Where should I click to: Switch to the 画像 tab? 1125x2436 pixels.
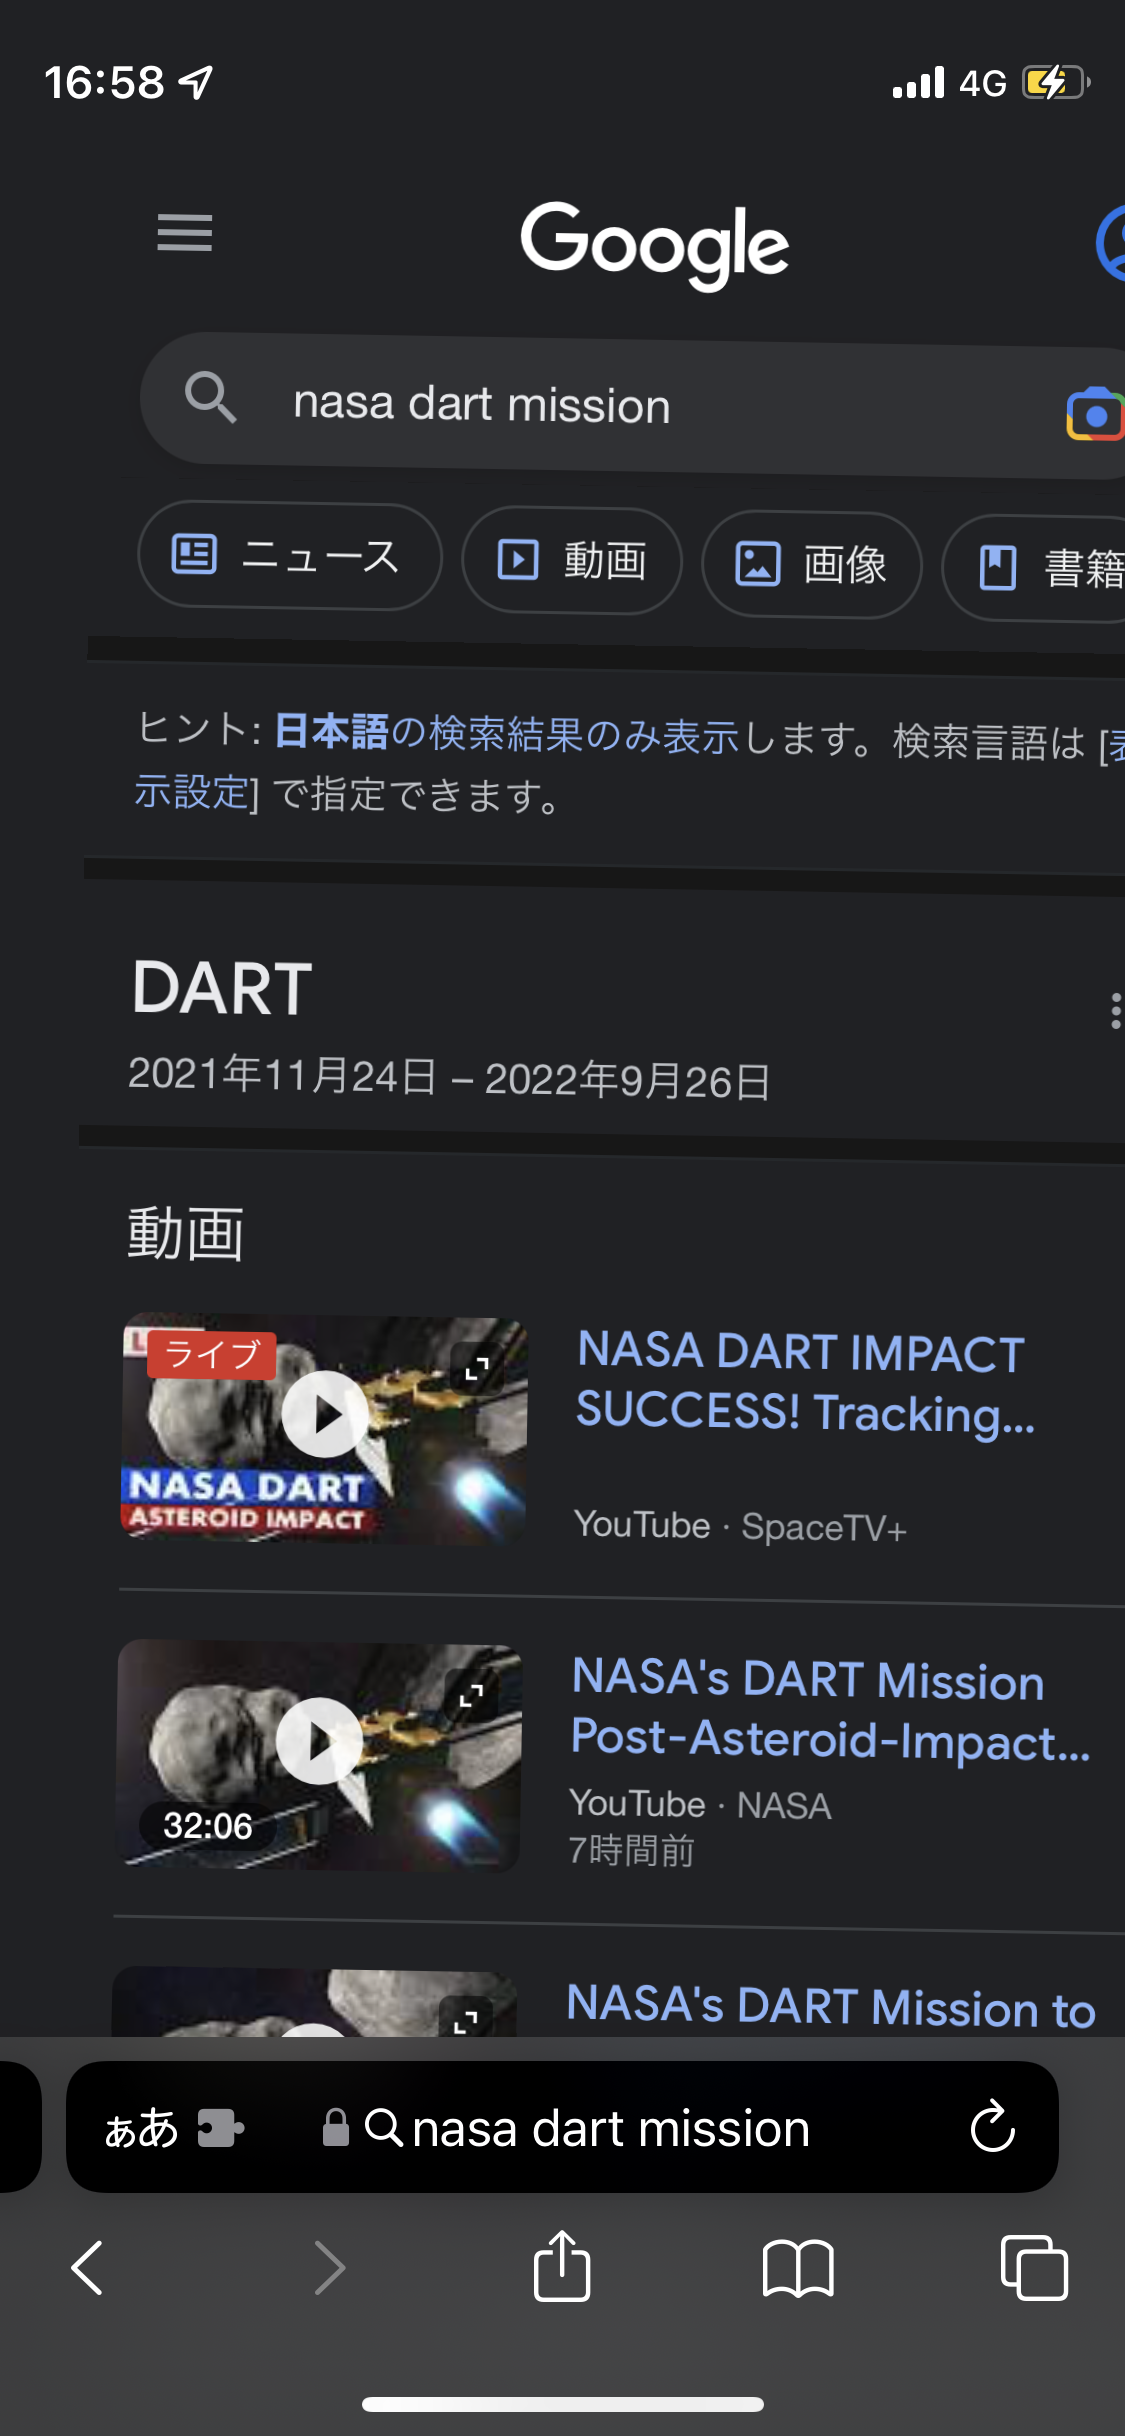[x=812, y=565]
